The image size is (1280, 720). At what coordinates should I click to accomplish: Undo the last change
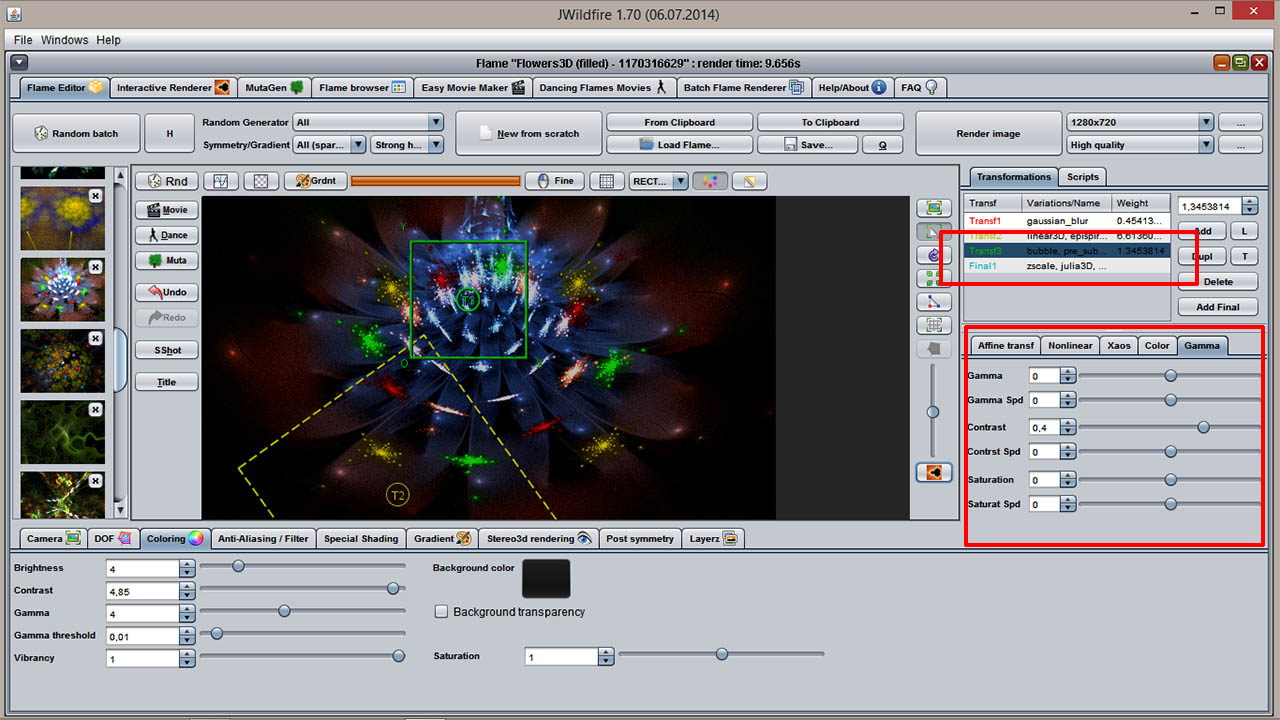click(x=167, y=292)
